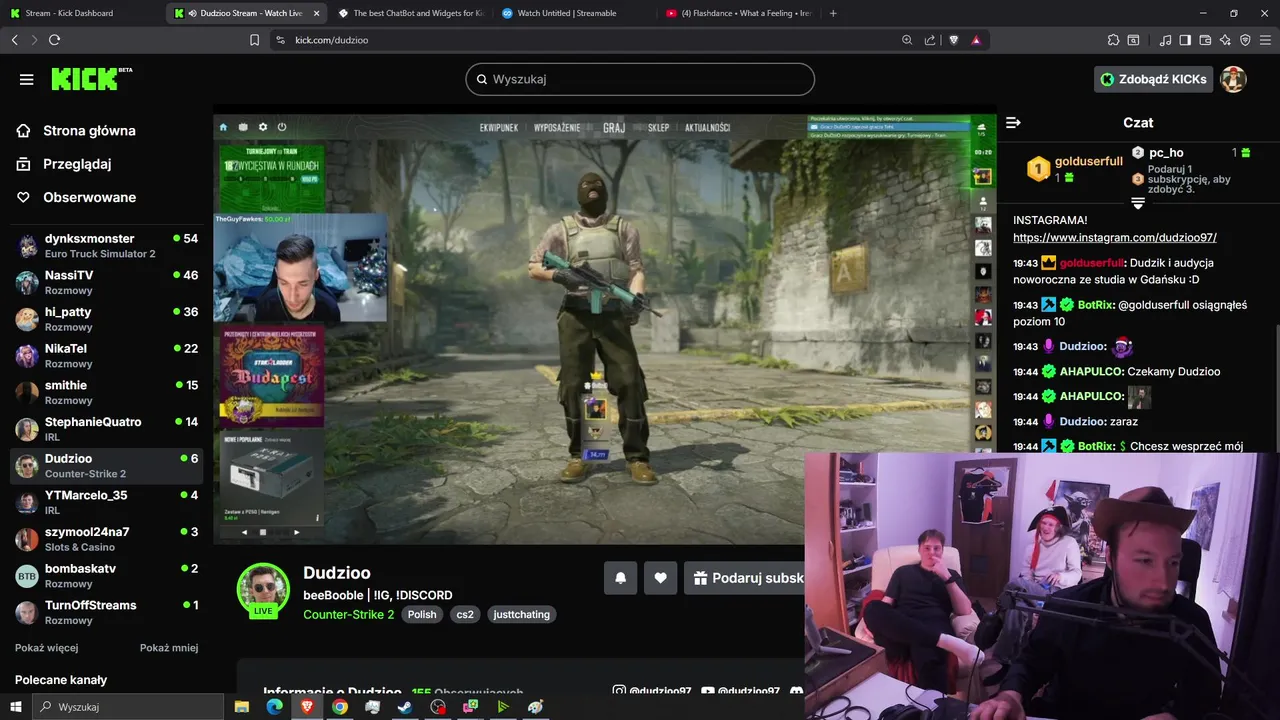Open File Explorer from the taskbar
Image resolution: width=1280 pixels, height=720 pixels.
242,707
